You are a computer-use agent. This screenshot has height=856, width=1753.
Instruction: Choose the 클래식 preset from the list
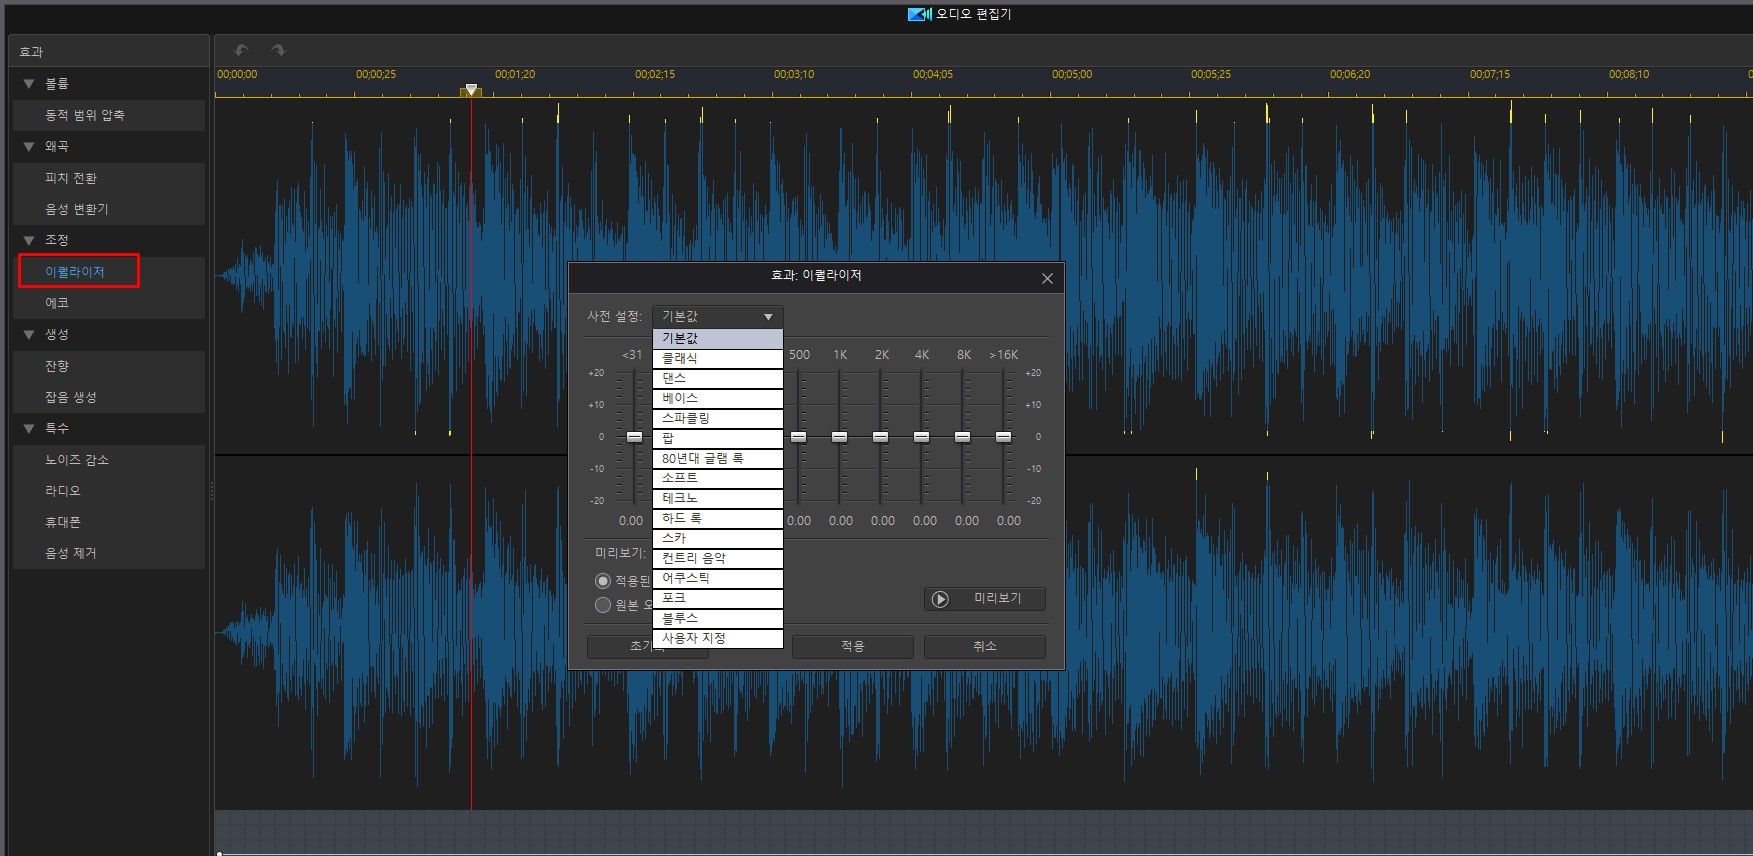tap(717, 358)
